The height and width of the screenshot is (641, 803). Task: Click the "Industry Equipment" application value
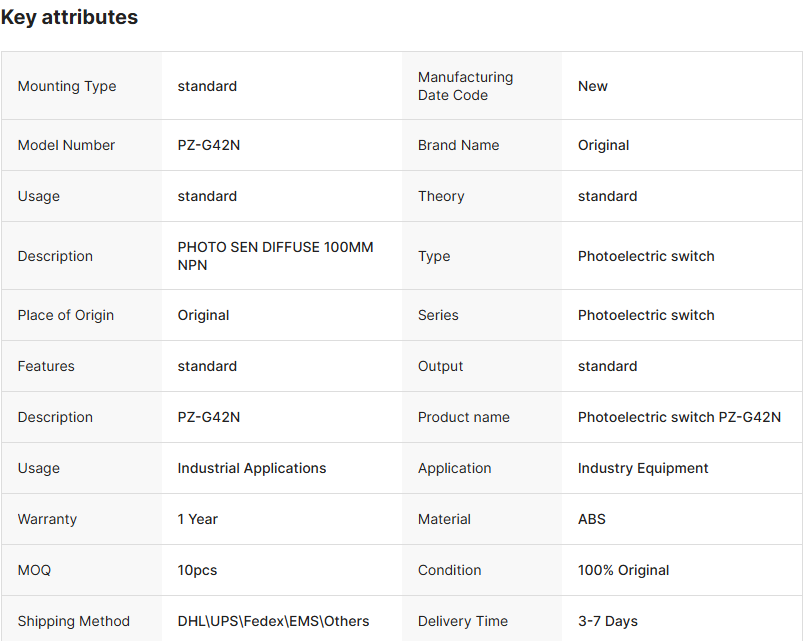(x=643, y=468)
